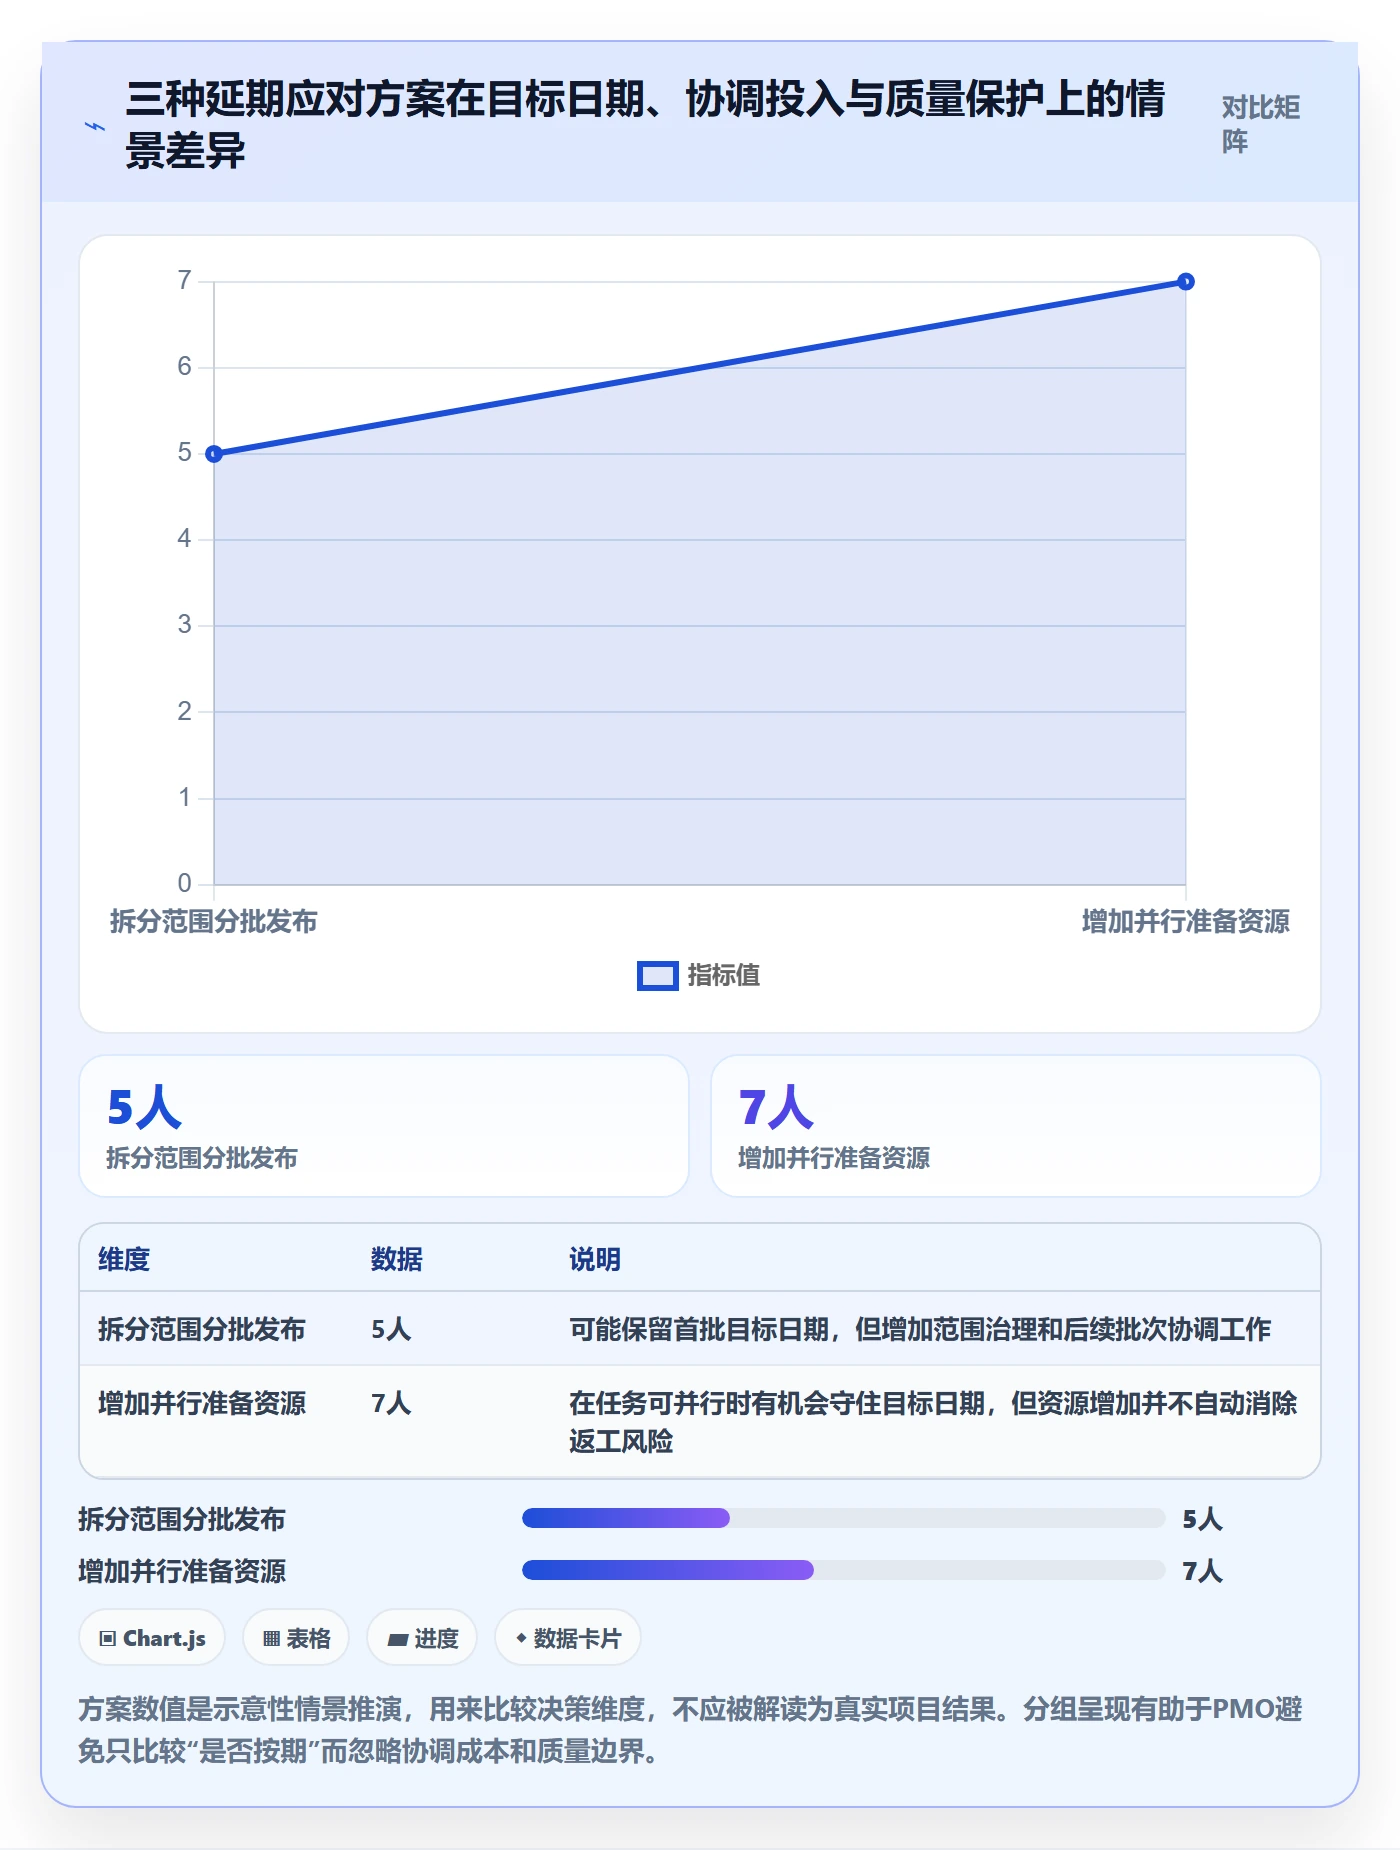Click the 拆分范围分批发布 progress bar
This screenshot has width=1400, height=1850.
(843, 1518)
